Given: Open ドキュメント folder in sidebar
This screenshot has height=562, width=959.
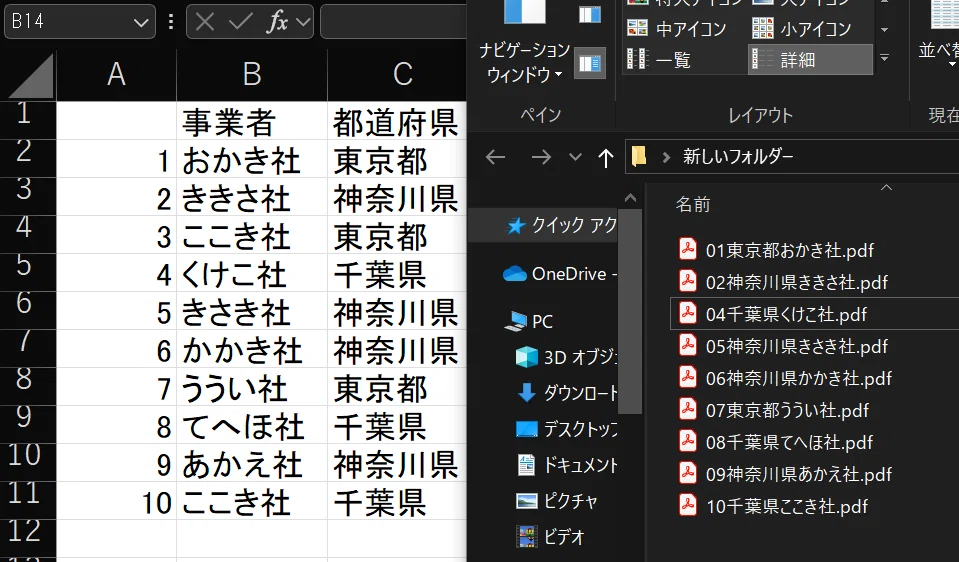Looking at the screenshot, I should (x=566, y=465).
